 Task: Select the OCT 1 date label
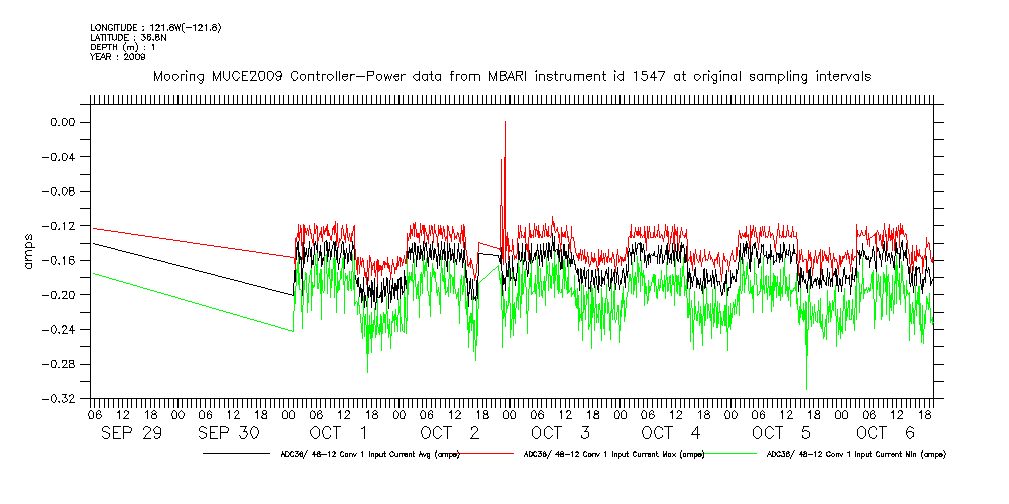(338, 433)
